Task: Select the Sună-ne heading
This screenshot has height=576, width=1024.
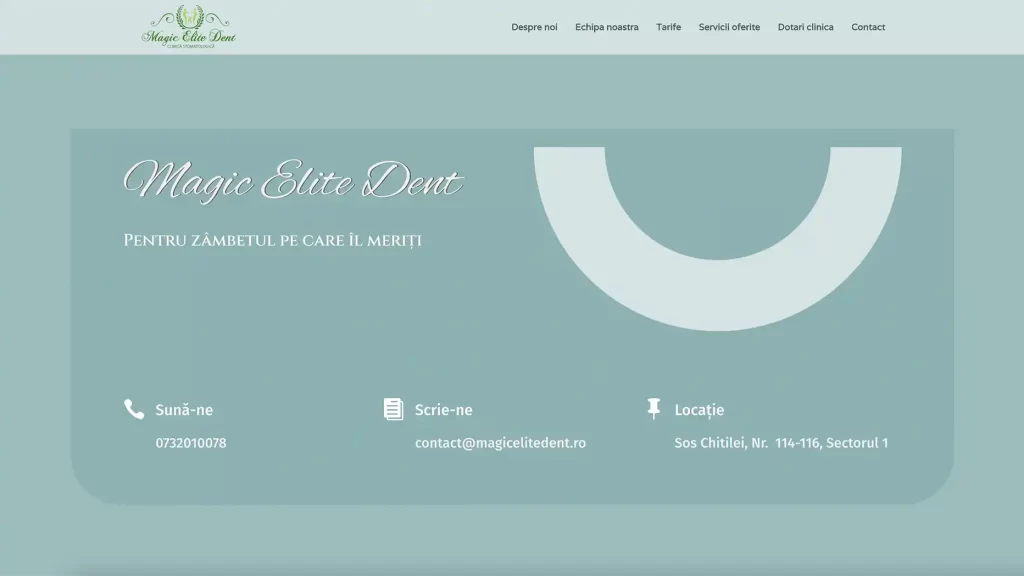Action: click(184, 410)
